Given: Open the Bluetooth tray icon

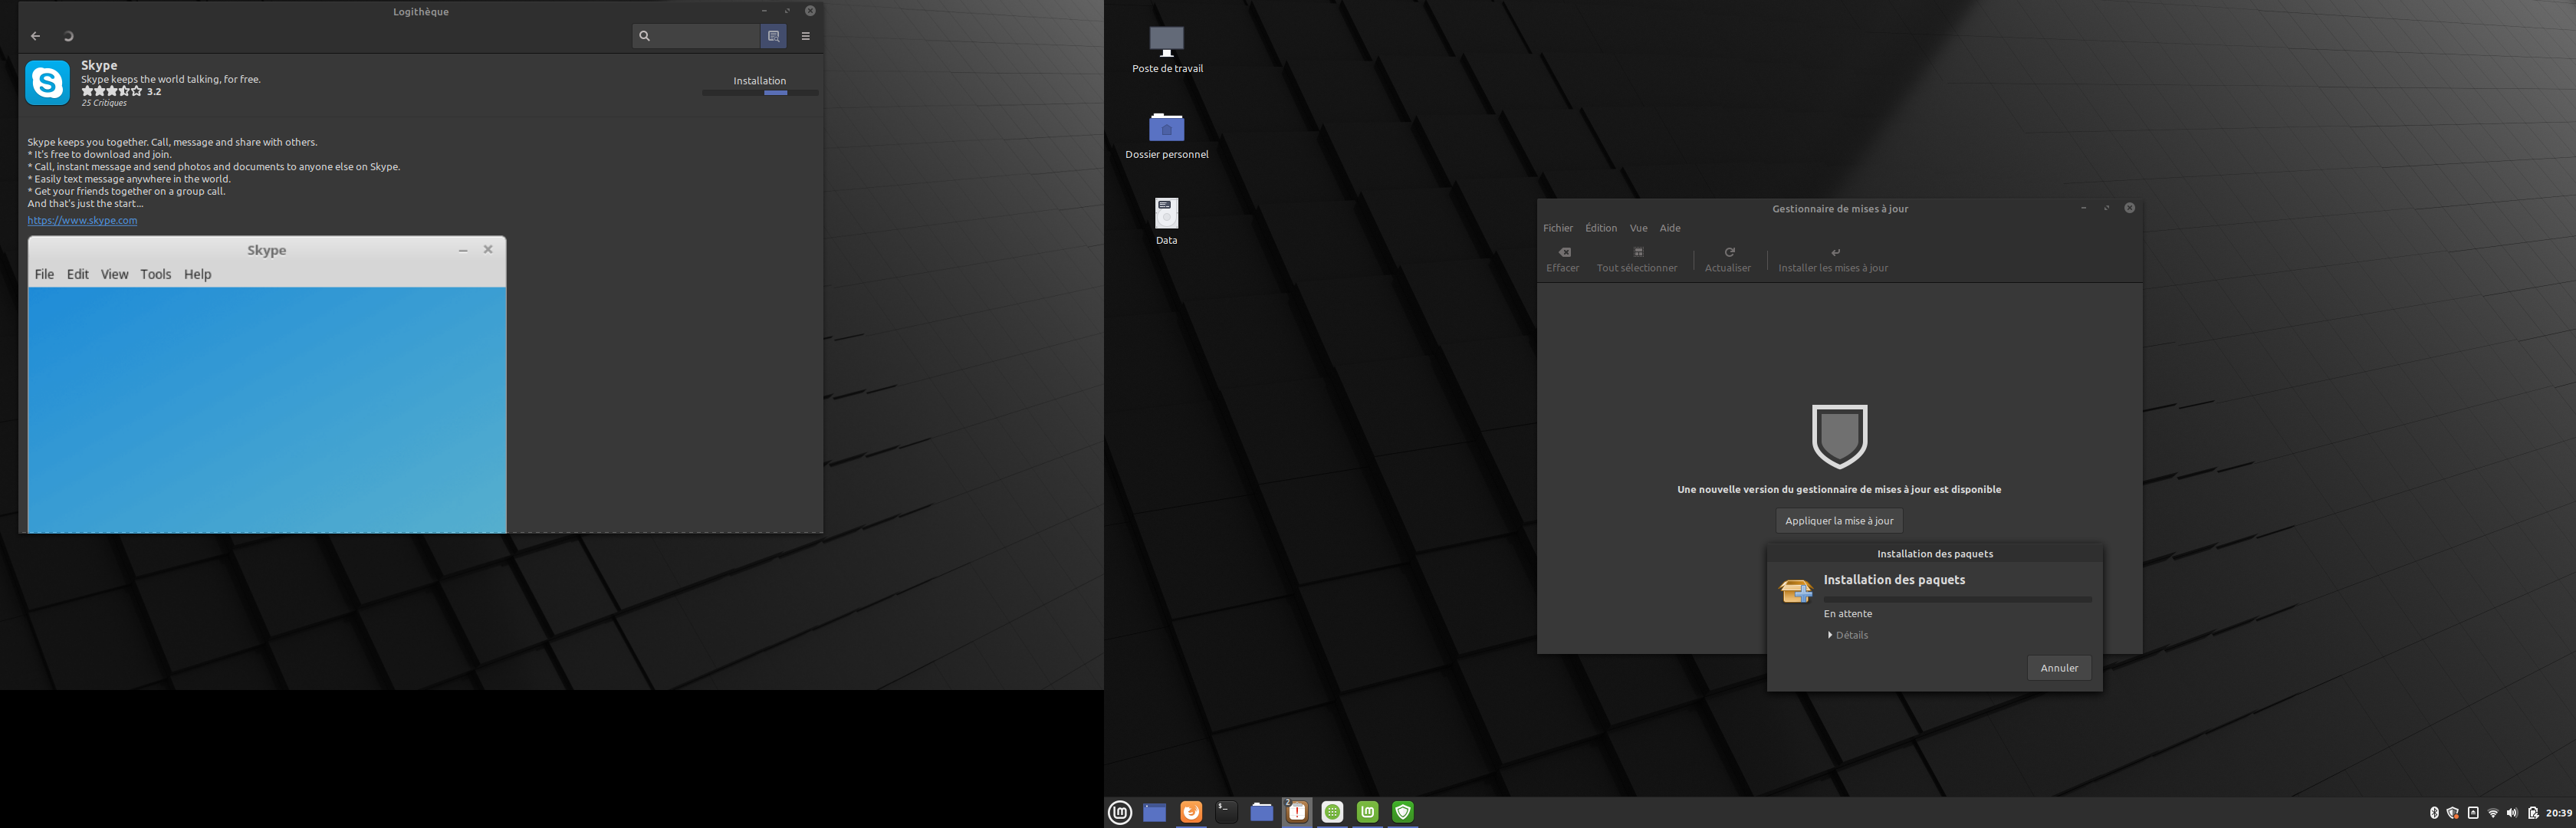Looking at the screenshot, I should coord(2434,813).
